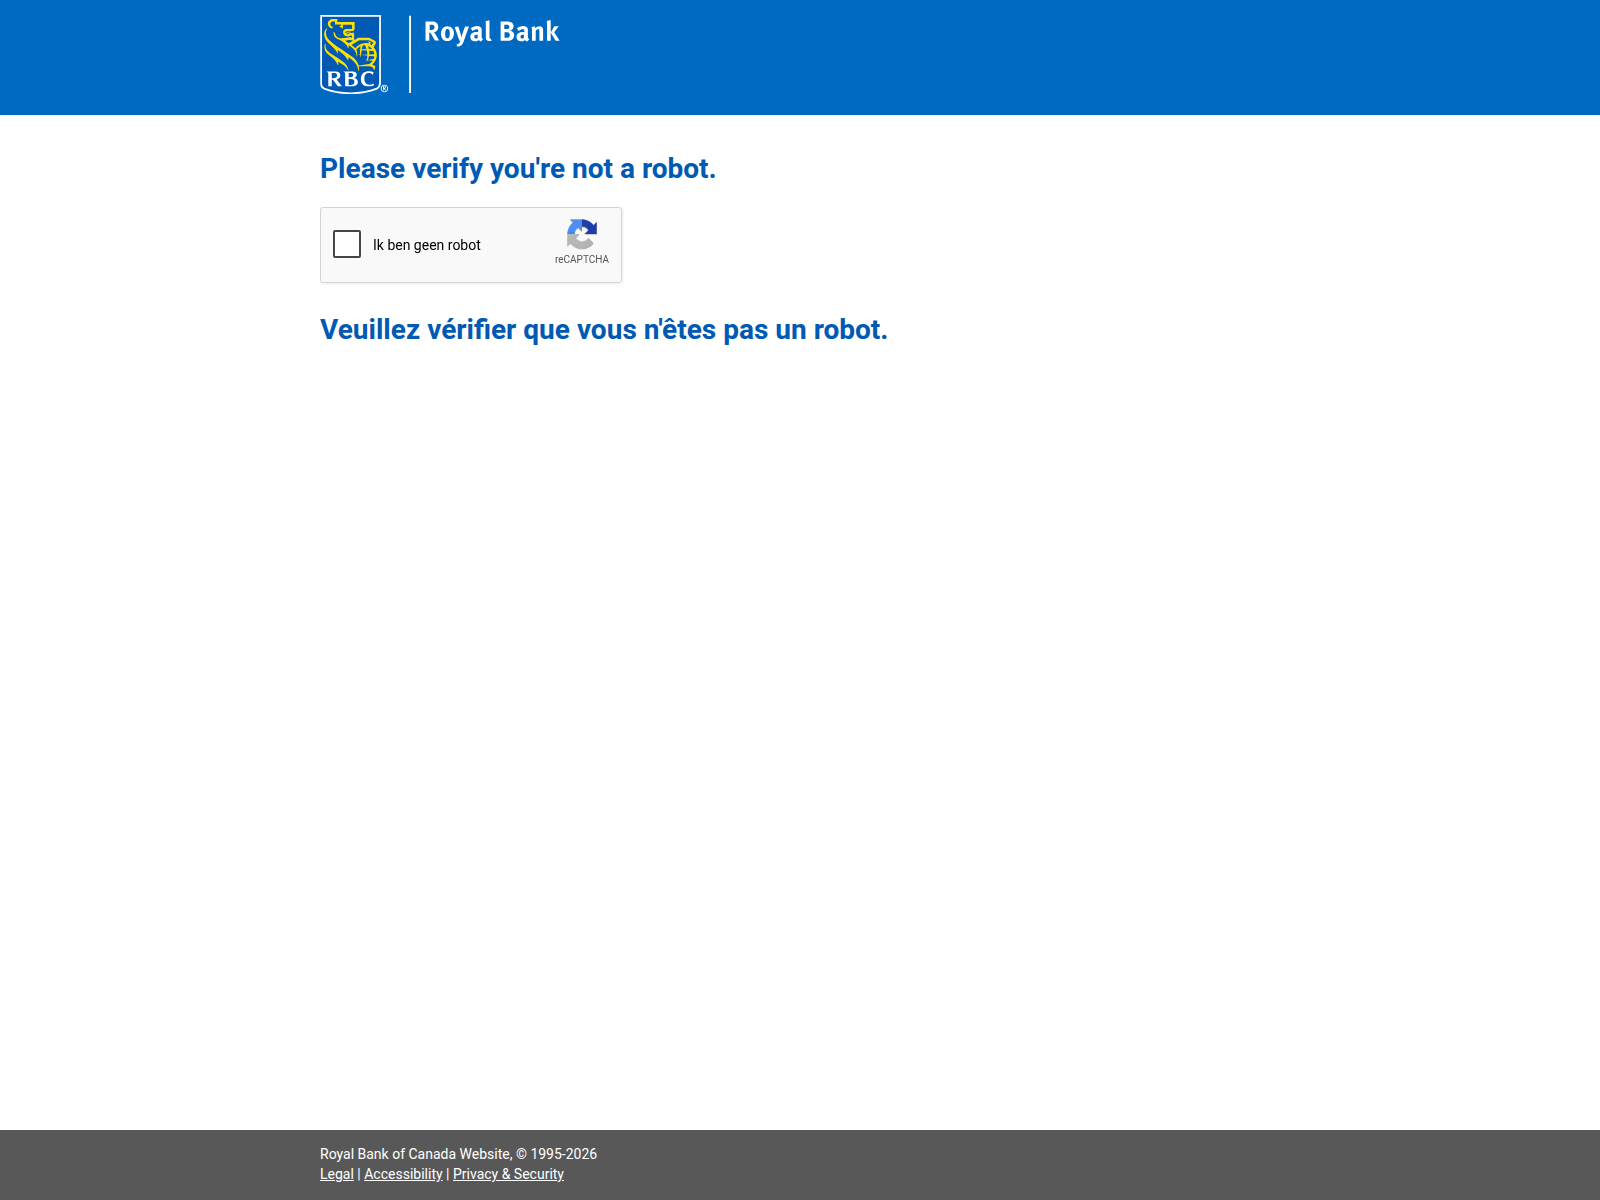Click the pipe separator before Privacy & Security
Image resolution: width=1600 pixels, height=1200 pixels.
[448, 1174]
